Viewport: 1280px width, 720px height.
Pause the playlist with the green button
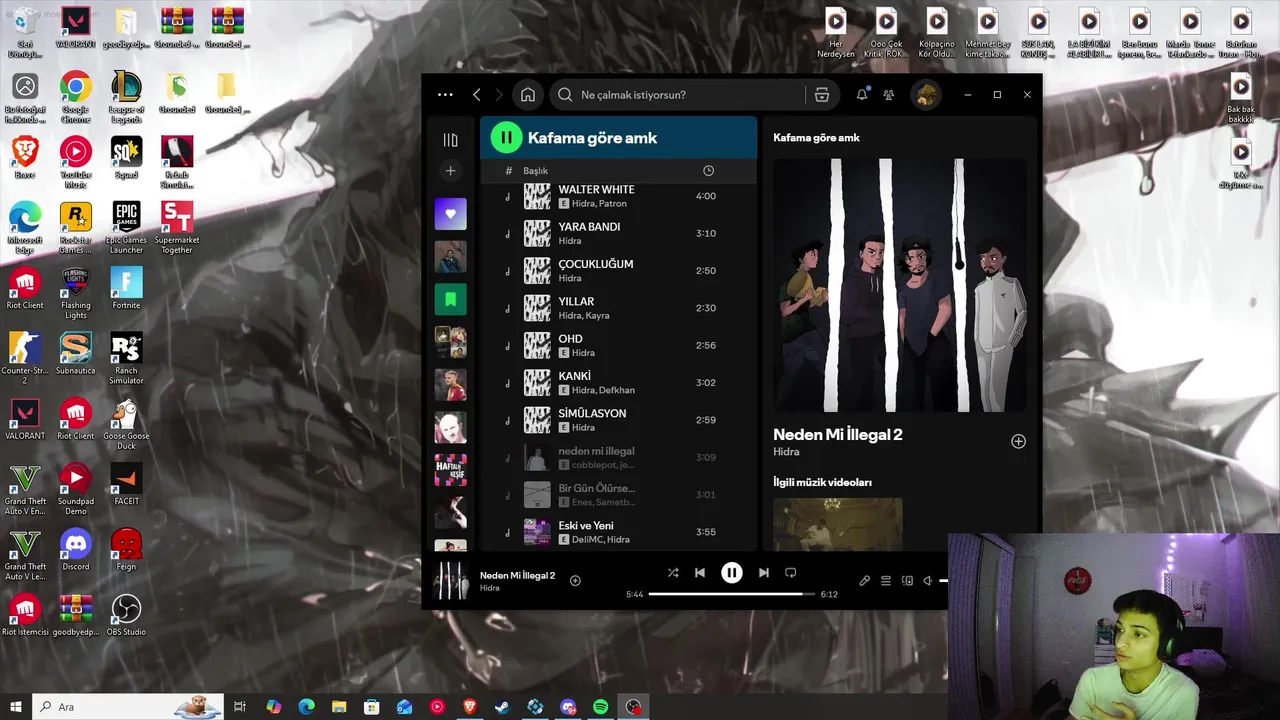pyautogui.click(x=506, y=137)
